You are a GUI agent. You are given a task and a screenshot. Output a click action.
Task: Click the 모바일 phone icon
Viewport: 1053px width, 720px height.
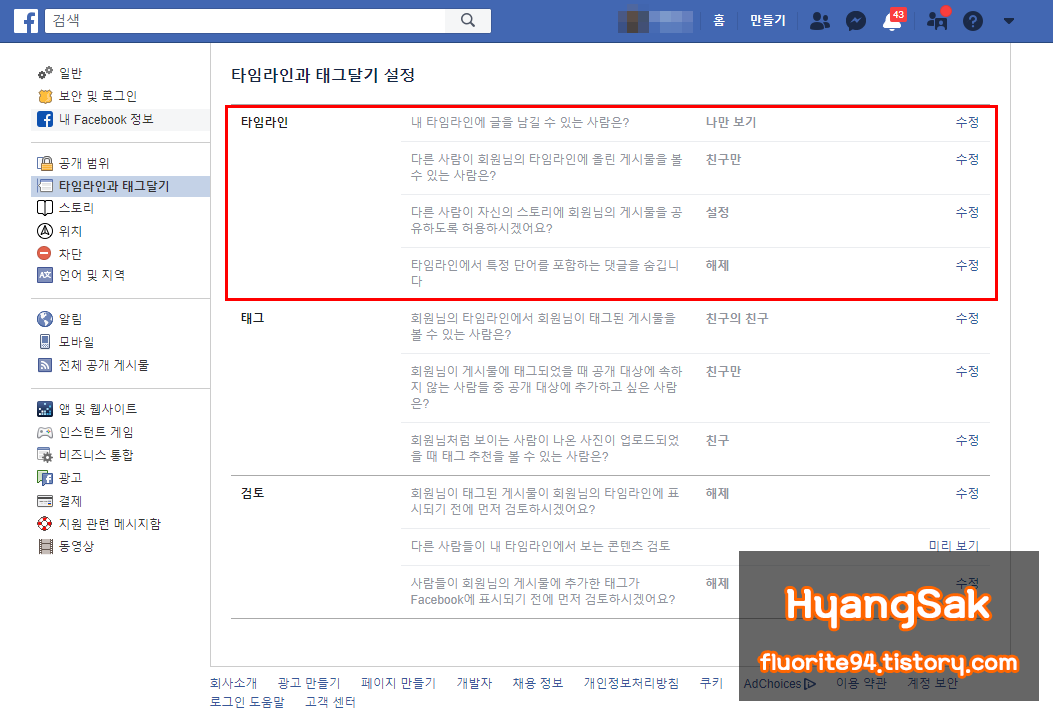click(x=45, y=342)
